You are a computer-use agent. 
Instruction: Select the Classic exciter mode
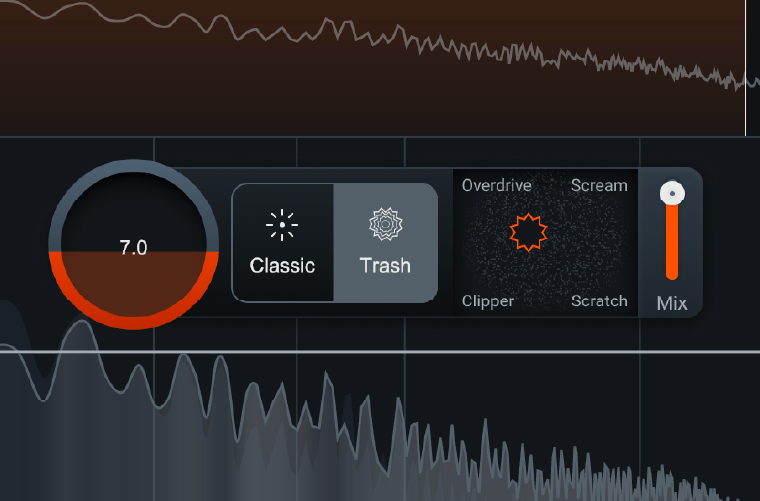[x=283, y=243]
